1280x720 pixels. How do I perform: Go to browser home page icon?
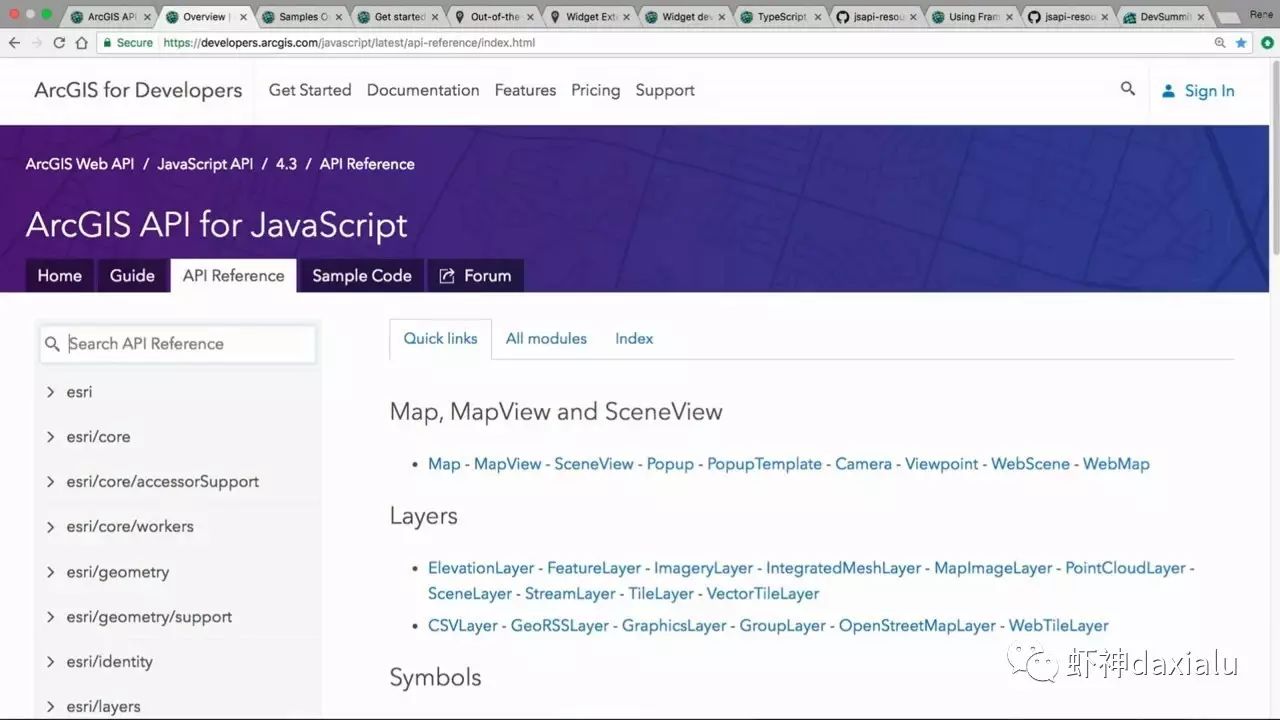[81, 43]
